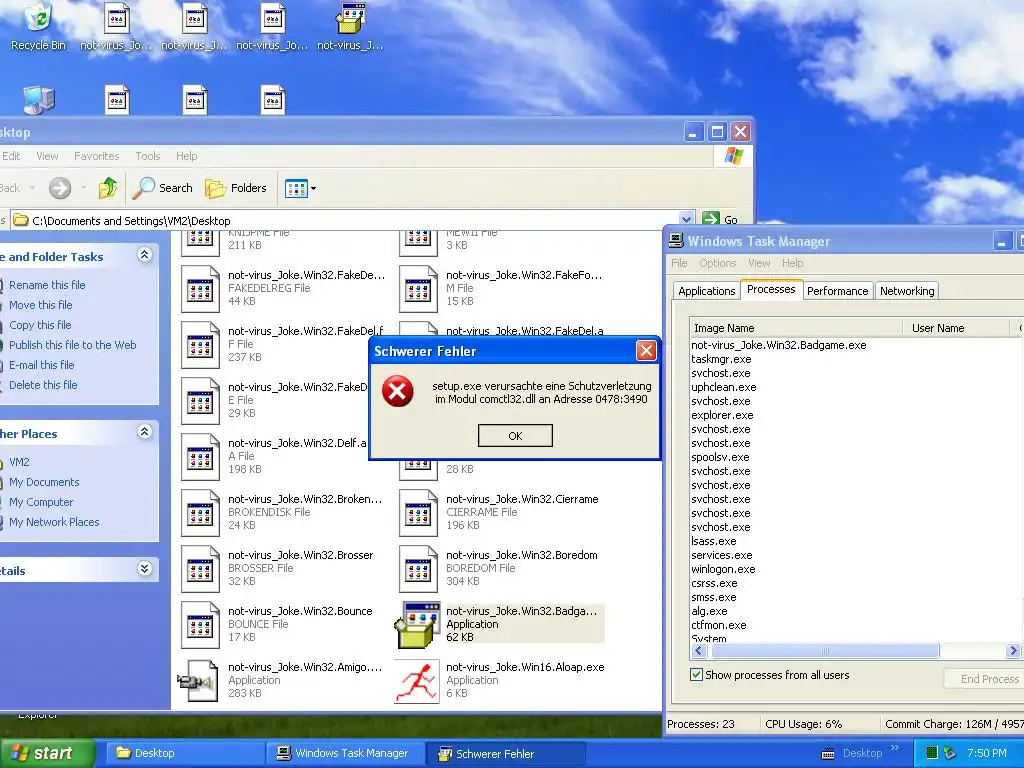Viewport: 1024px width, 768px height.
Task: Click Rename this file link
Action: (x=47, y=285)
